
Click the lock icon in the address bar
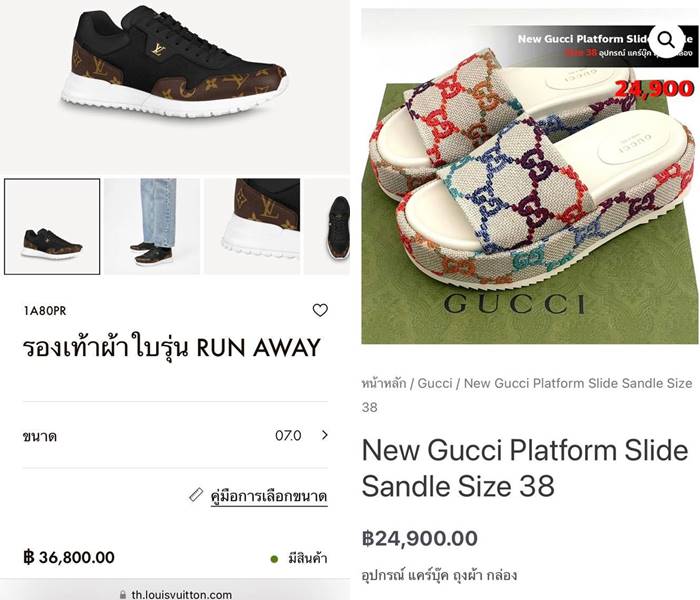point(123,594)
